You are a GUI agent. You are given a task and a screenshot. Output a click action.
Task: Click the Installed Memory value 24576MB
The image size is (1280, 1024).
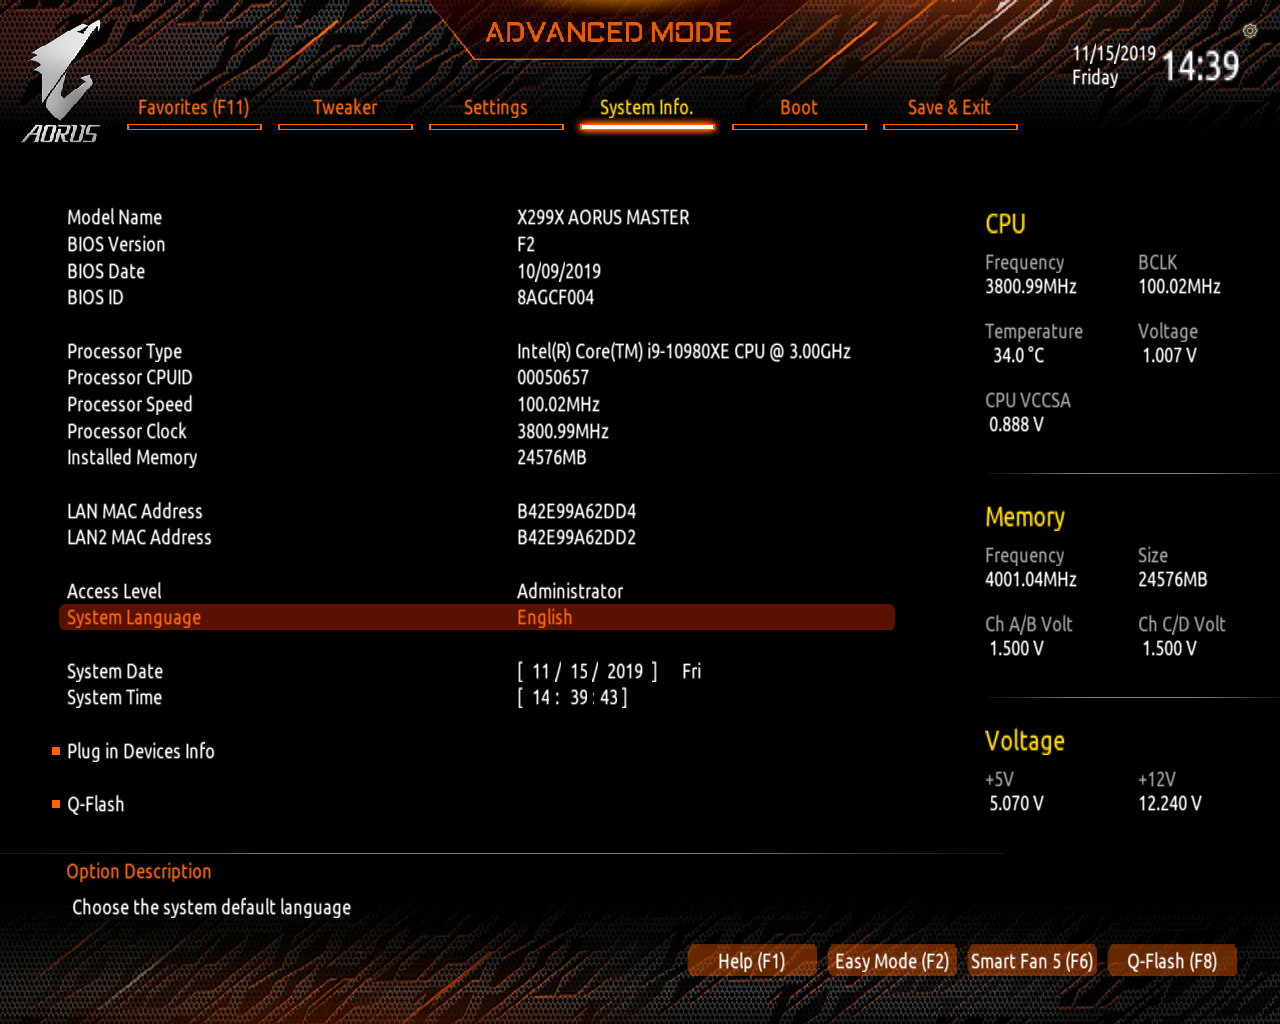[x=552, y=457]
